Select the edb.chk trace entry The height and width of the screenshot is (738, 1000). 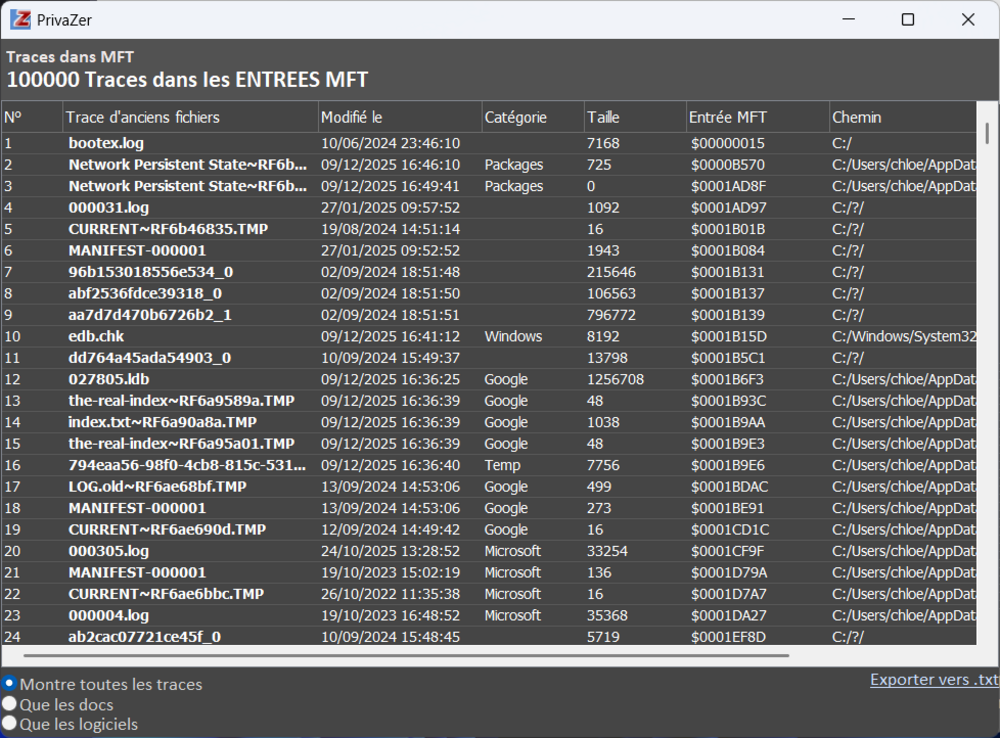pos(96,336)
